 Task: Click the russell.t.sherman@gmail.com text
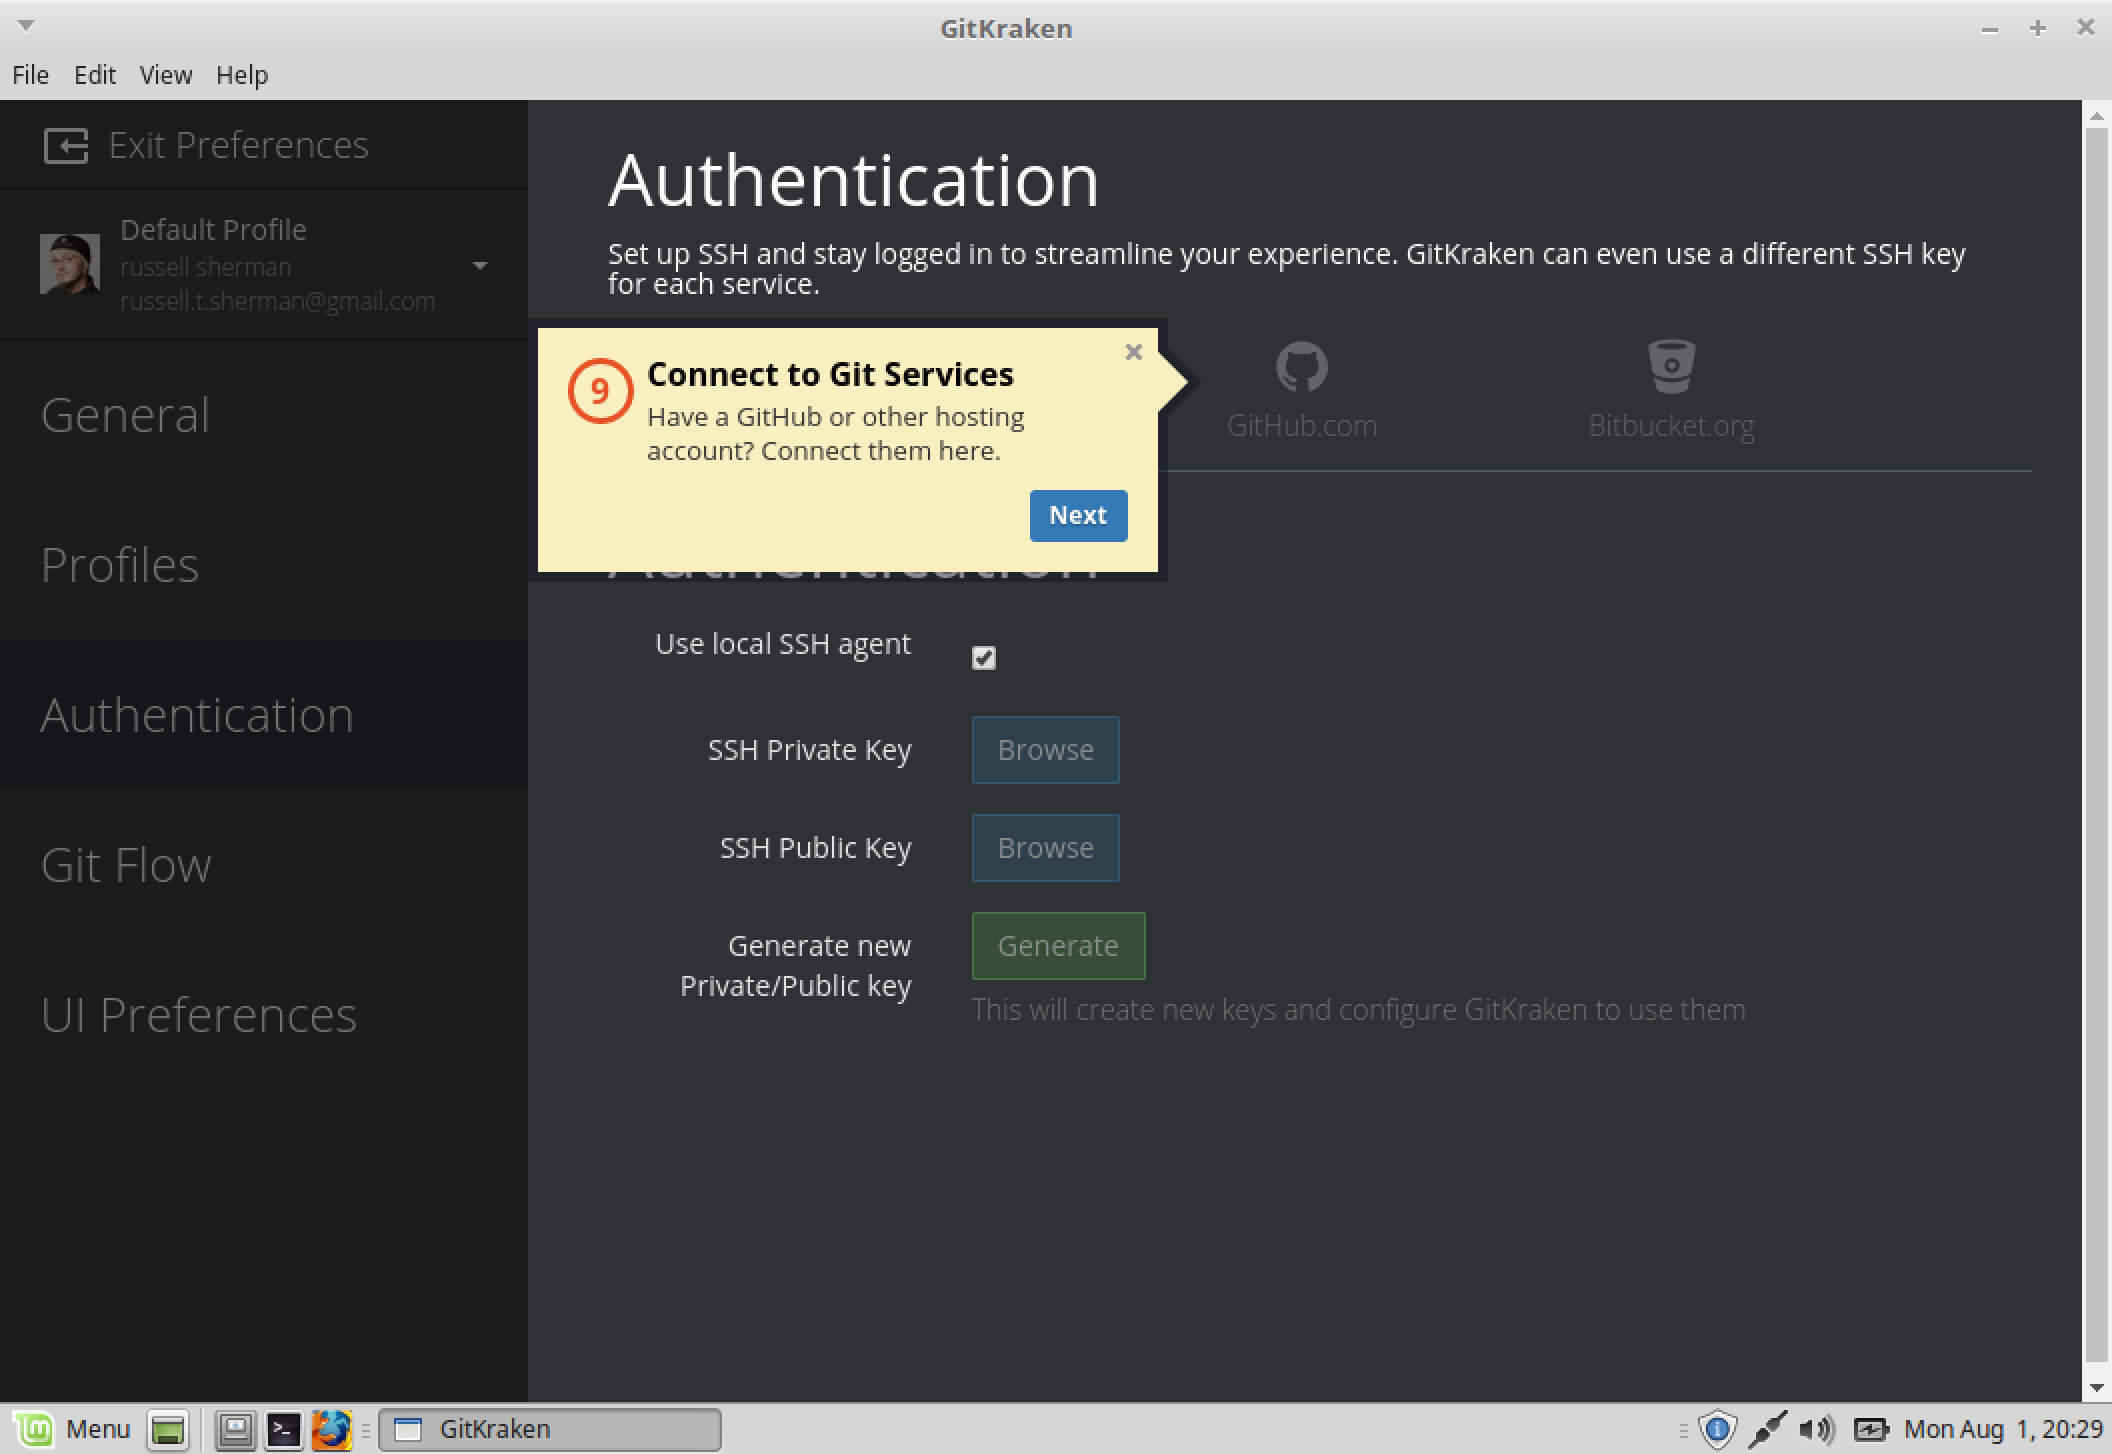click(x=277, y=301)
